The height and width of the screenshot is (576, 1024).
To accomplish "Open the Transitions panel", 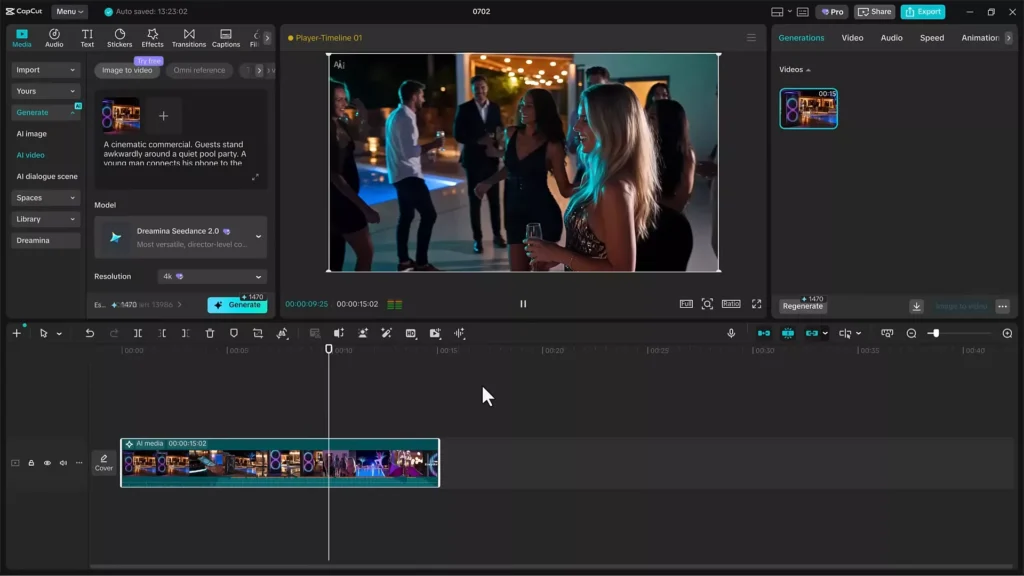I will point(189,38).
